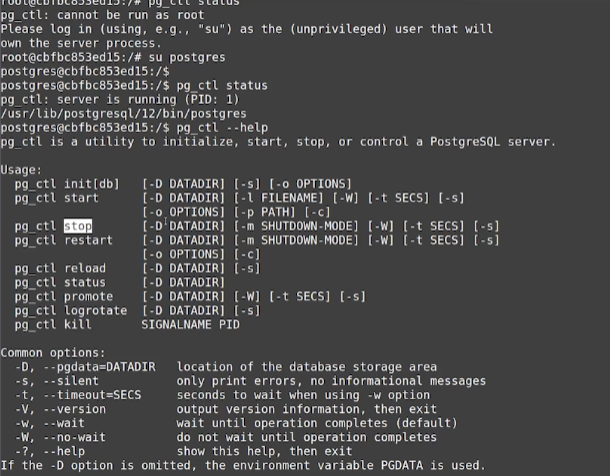Click the logrotate command word
The image size is (610, 476).
[x=95, y=311]
